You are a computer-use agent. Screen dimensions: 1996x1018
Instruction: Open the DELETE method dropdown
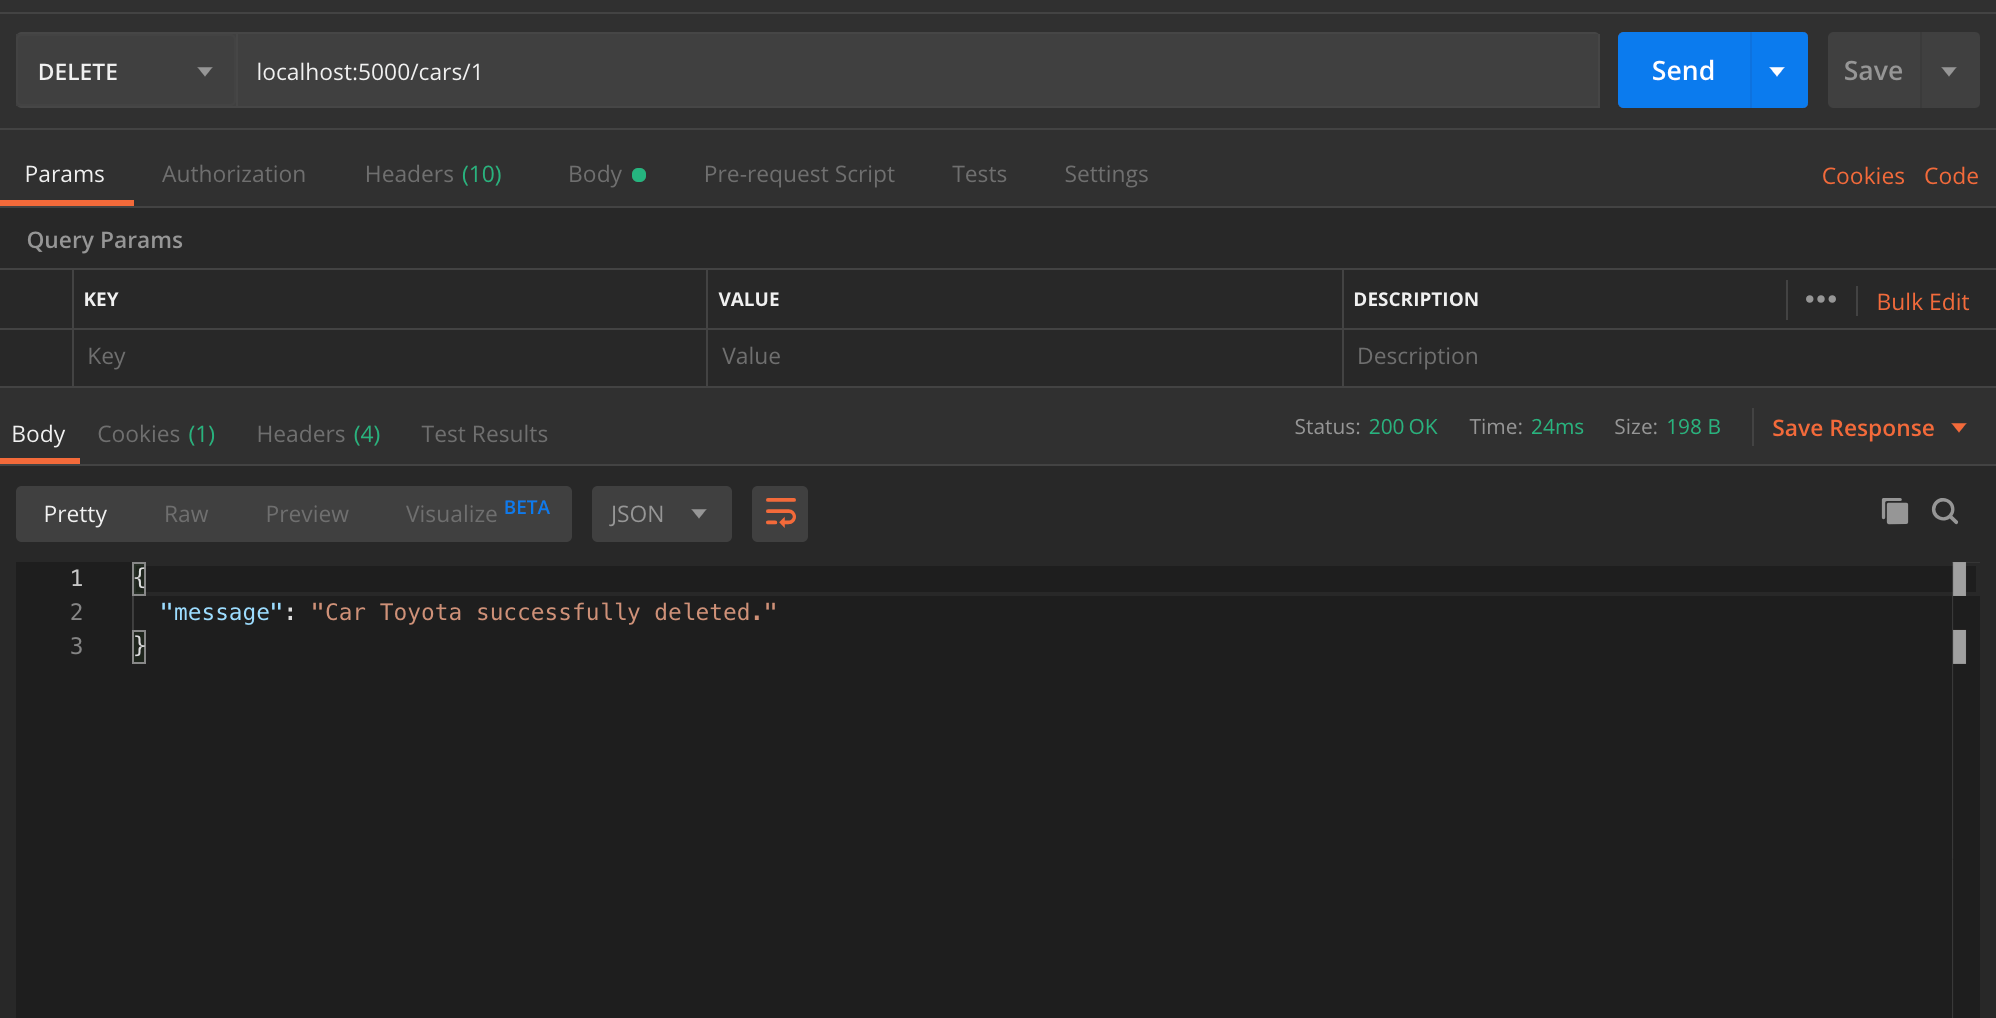pyautogui.click(x=204, y=71)
